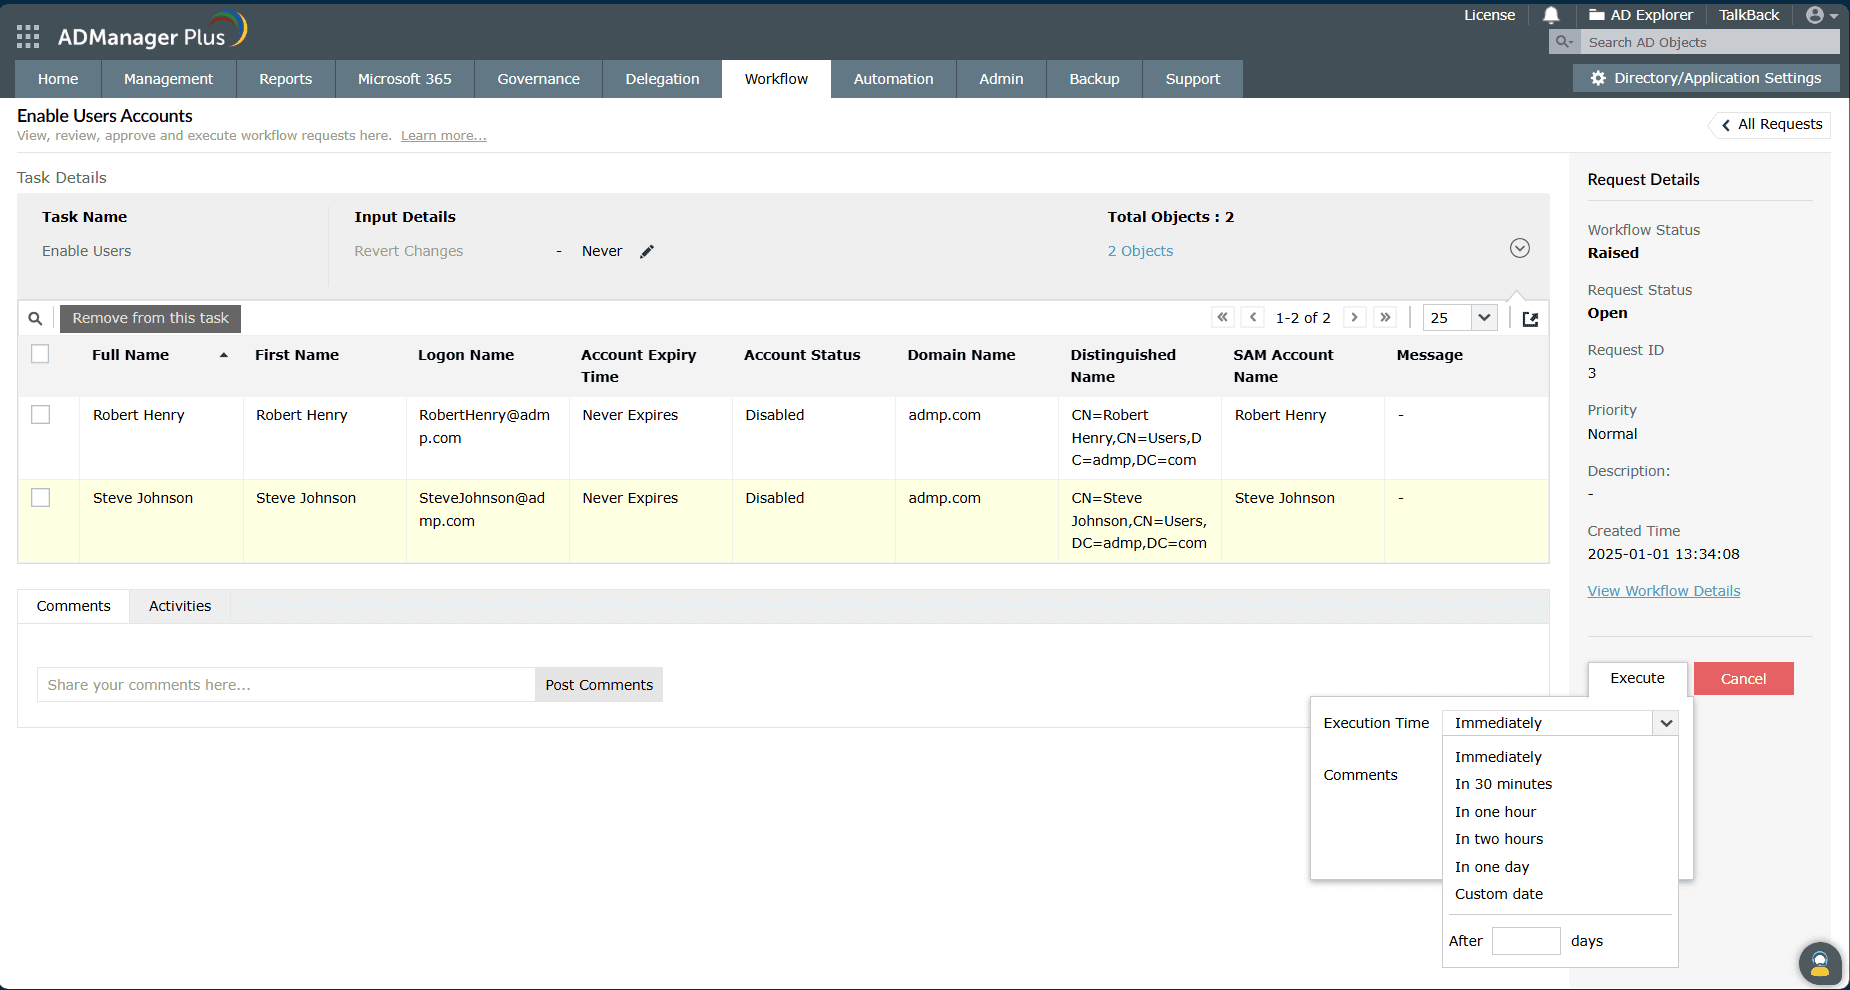Viewport: 1850px width, 990px height.
Task: Choose Immediately from the execution time list
Action: [x=1498, y=757]
